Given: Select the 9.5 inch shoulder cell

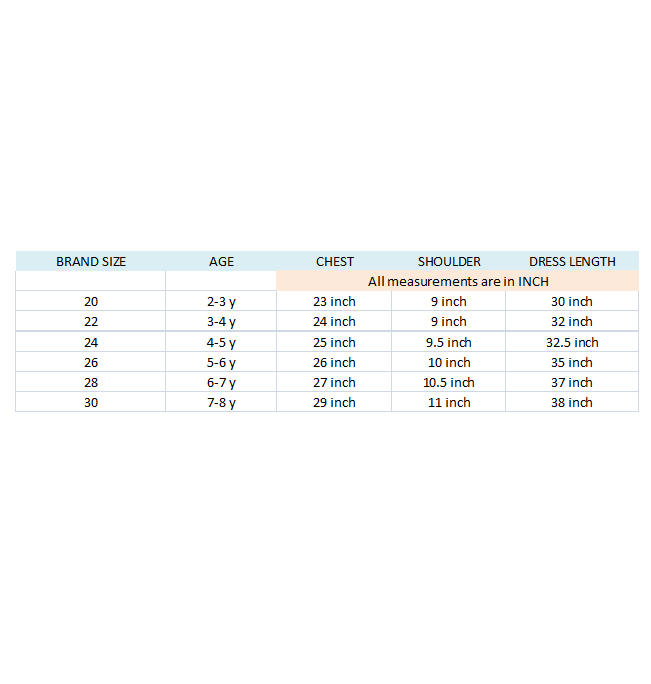Looking at the screenshot, I should pyautogui.click(x=449, y=342).
